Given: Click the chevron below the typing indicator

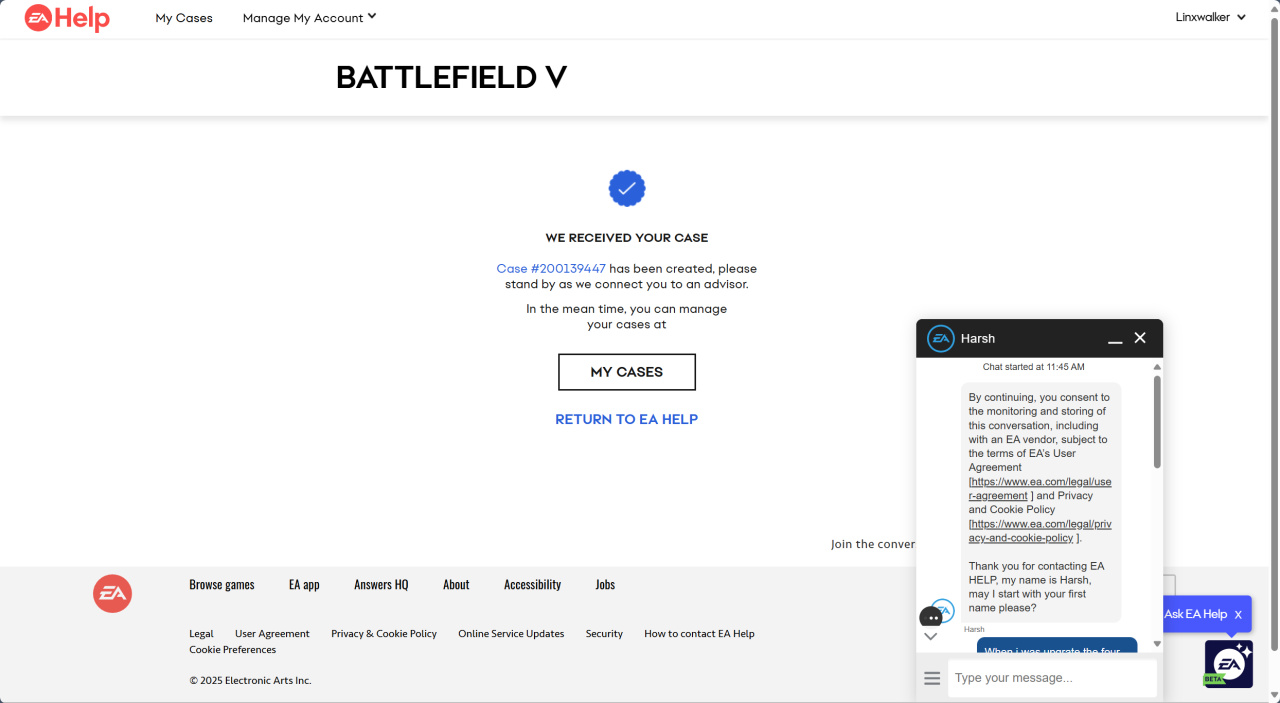Looking at the screenshot, I should coord(931,636).
